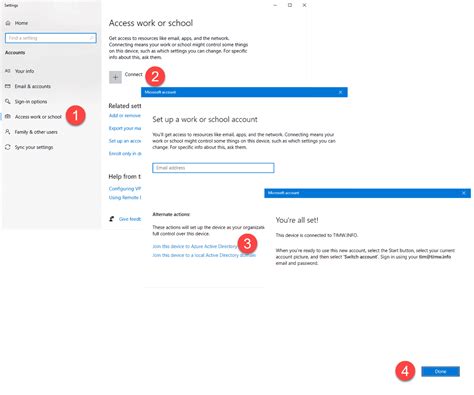Join this device to Azure Active Directory

(195, 246)
